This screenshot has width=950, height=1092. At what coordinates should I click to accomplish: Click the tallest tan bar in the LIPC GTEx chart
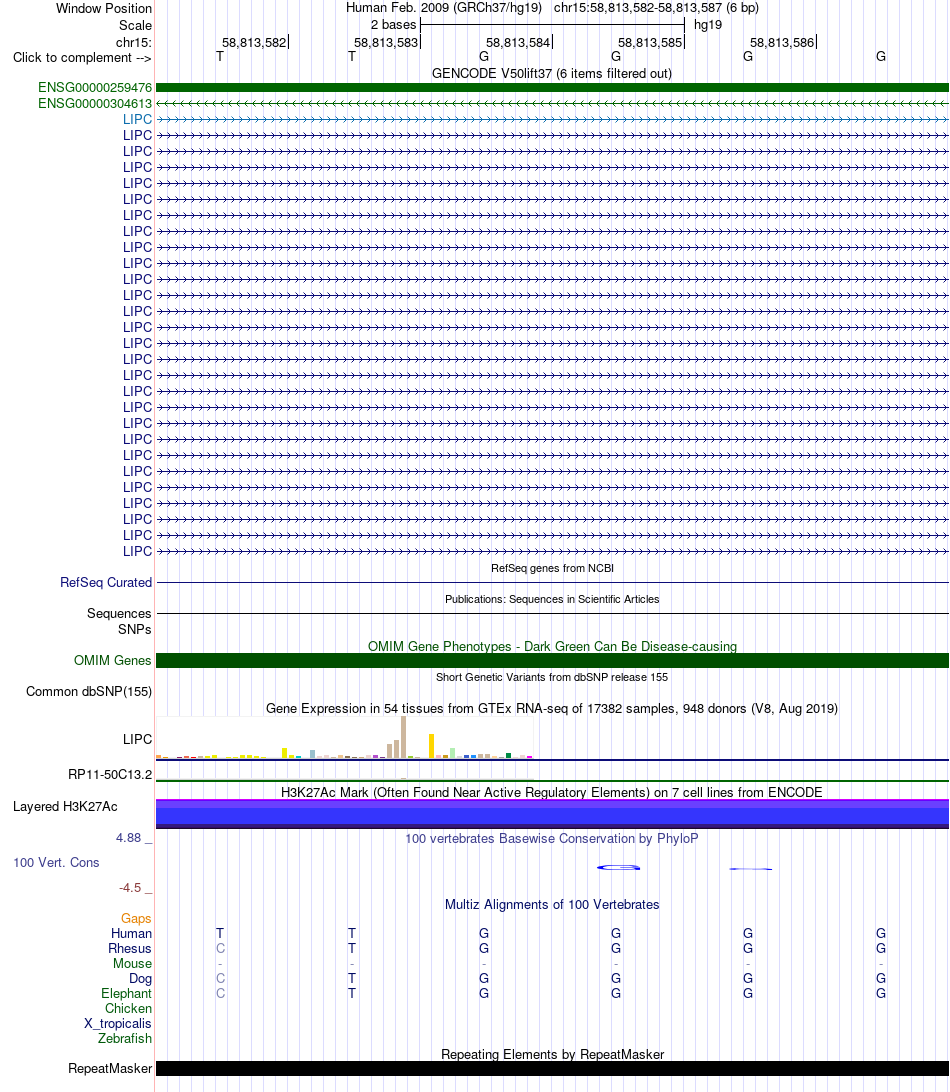click(x=403, y=737)
